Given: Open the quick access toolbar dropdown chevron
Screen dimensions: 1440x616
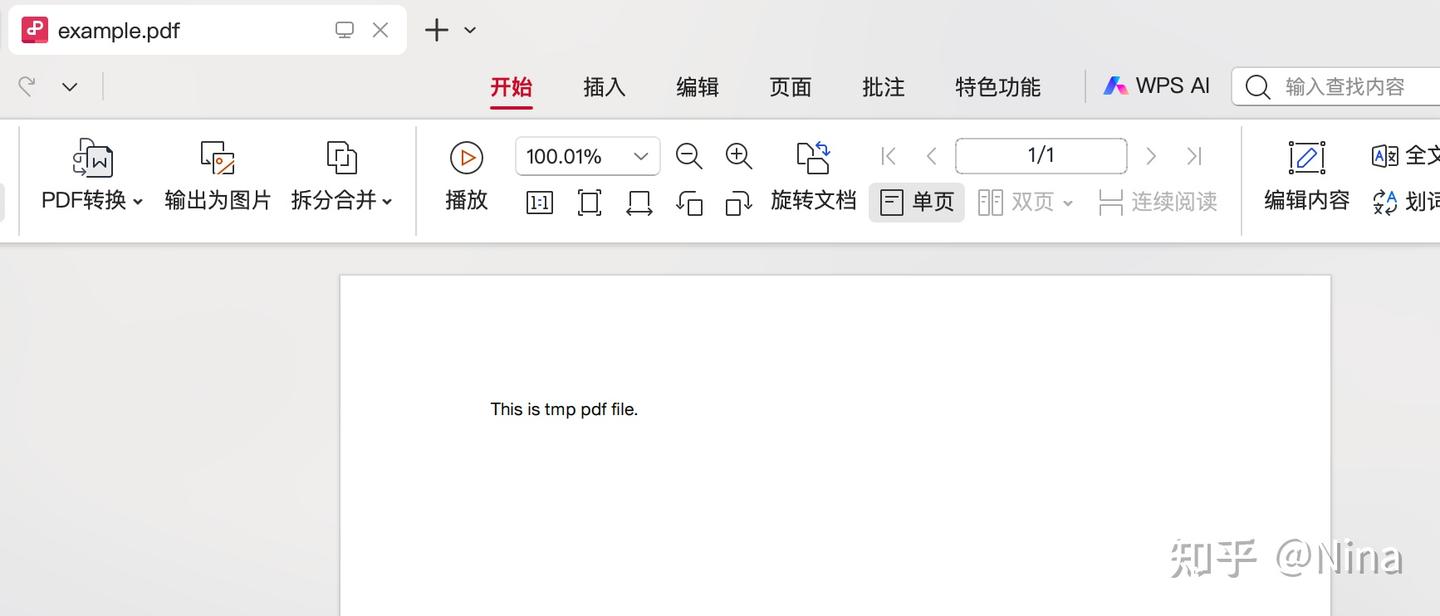Looking at the screenshot, I should click(70, 87).
